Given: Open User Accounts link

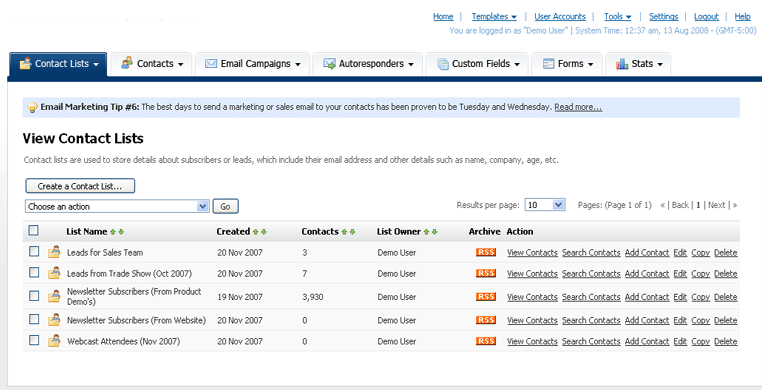Looking at the screenshot, I should (560, 17).
